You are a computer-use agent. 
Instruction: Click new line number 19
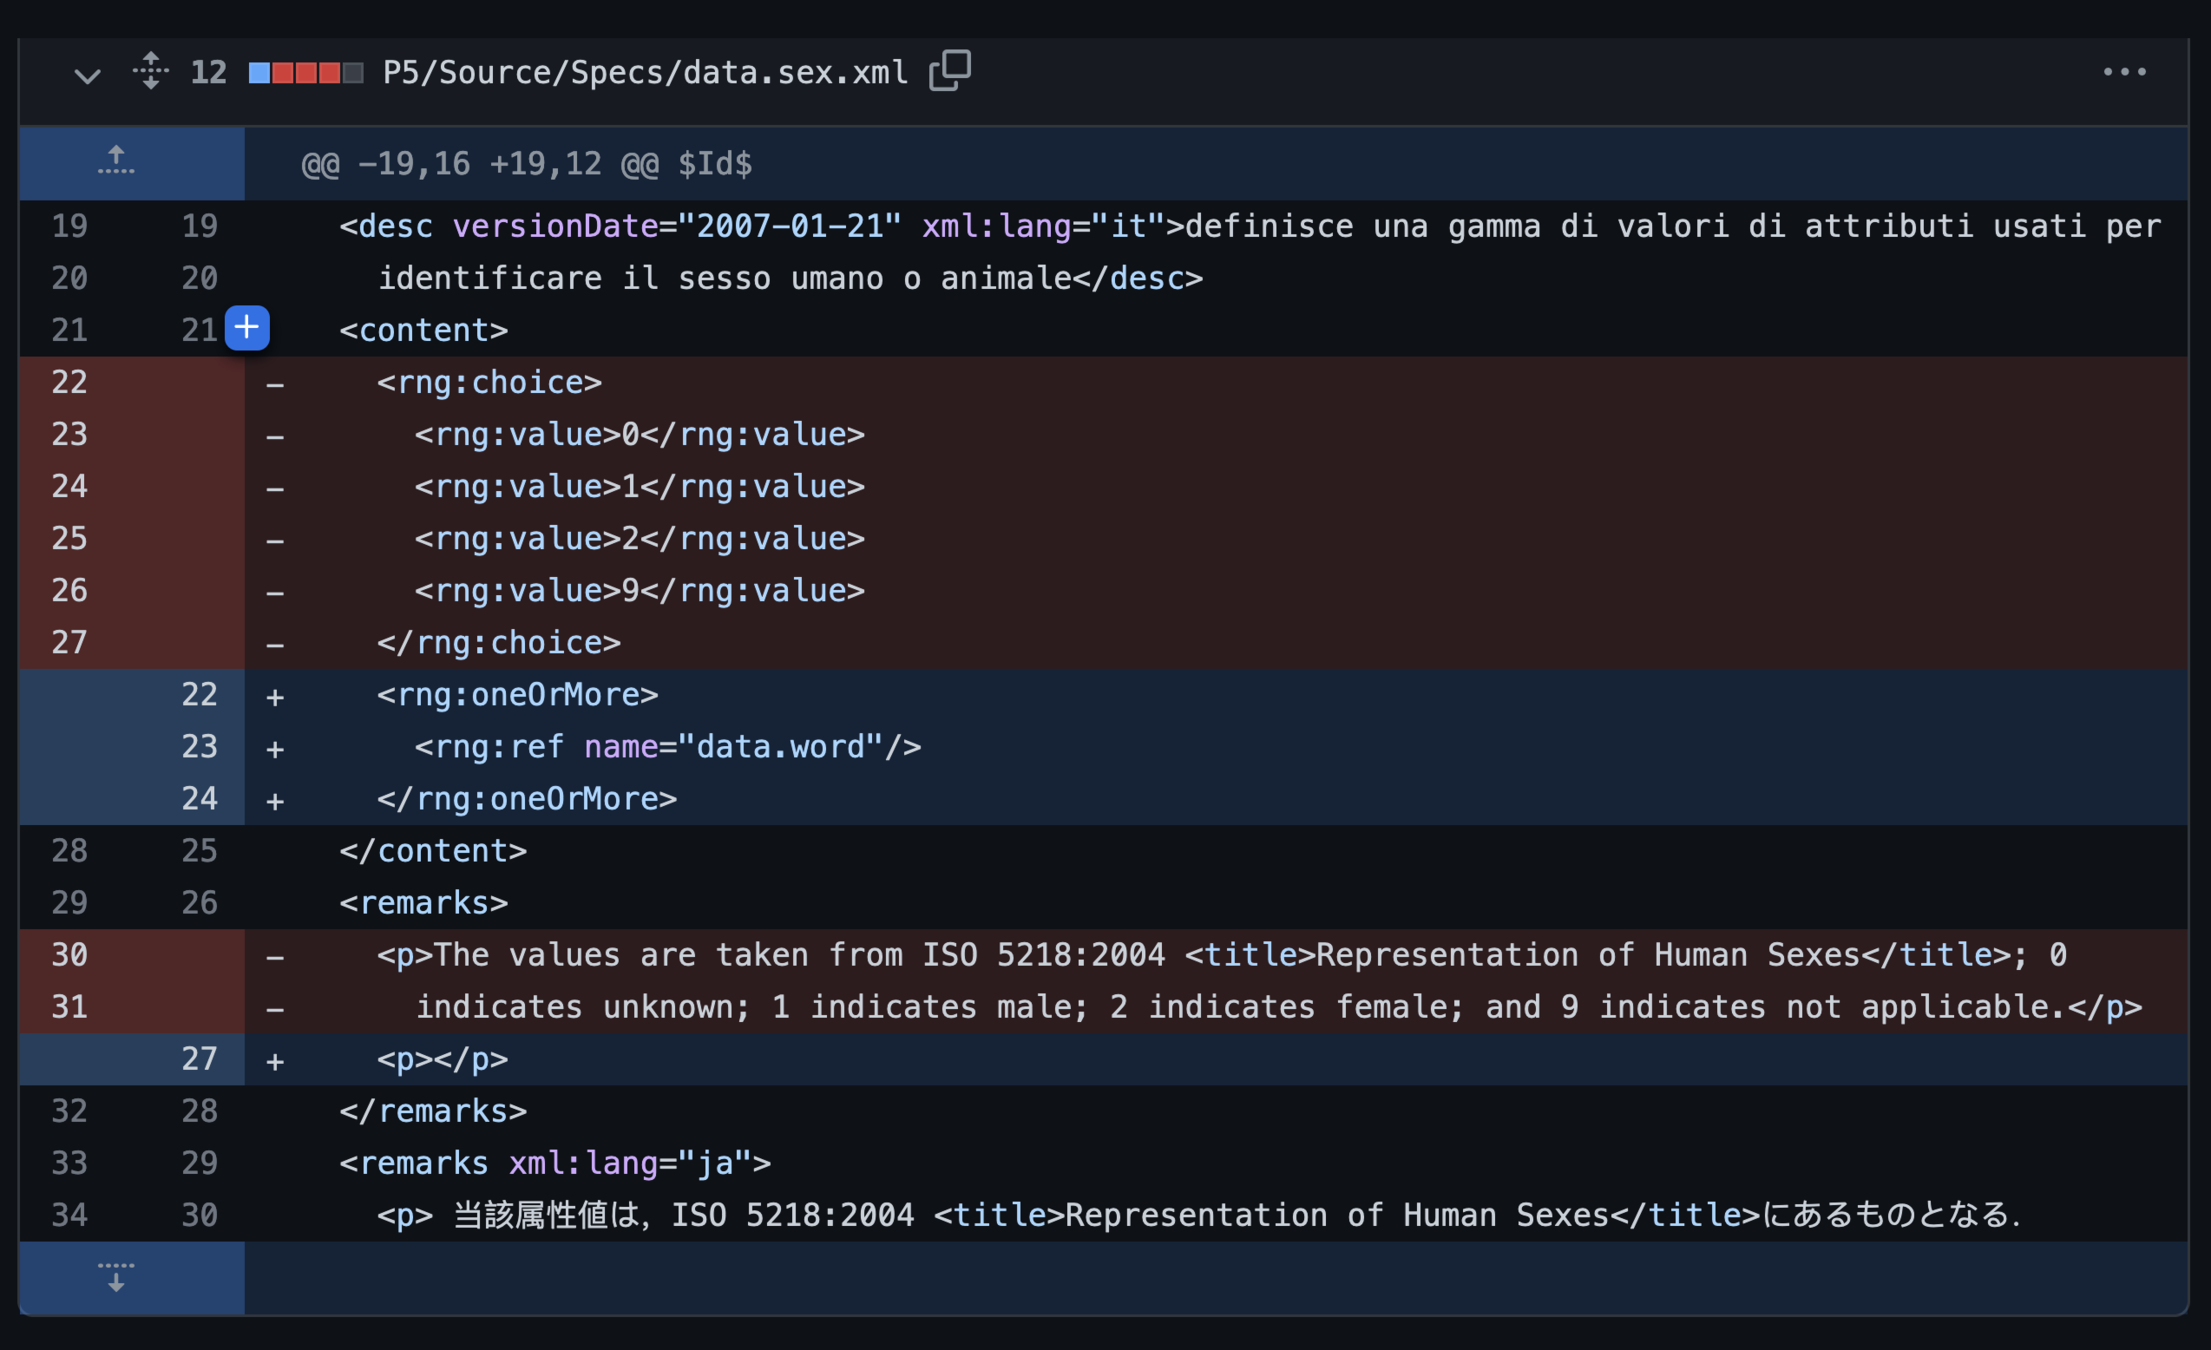(199, 226)
